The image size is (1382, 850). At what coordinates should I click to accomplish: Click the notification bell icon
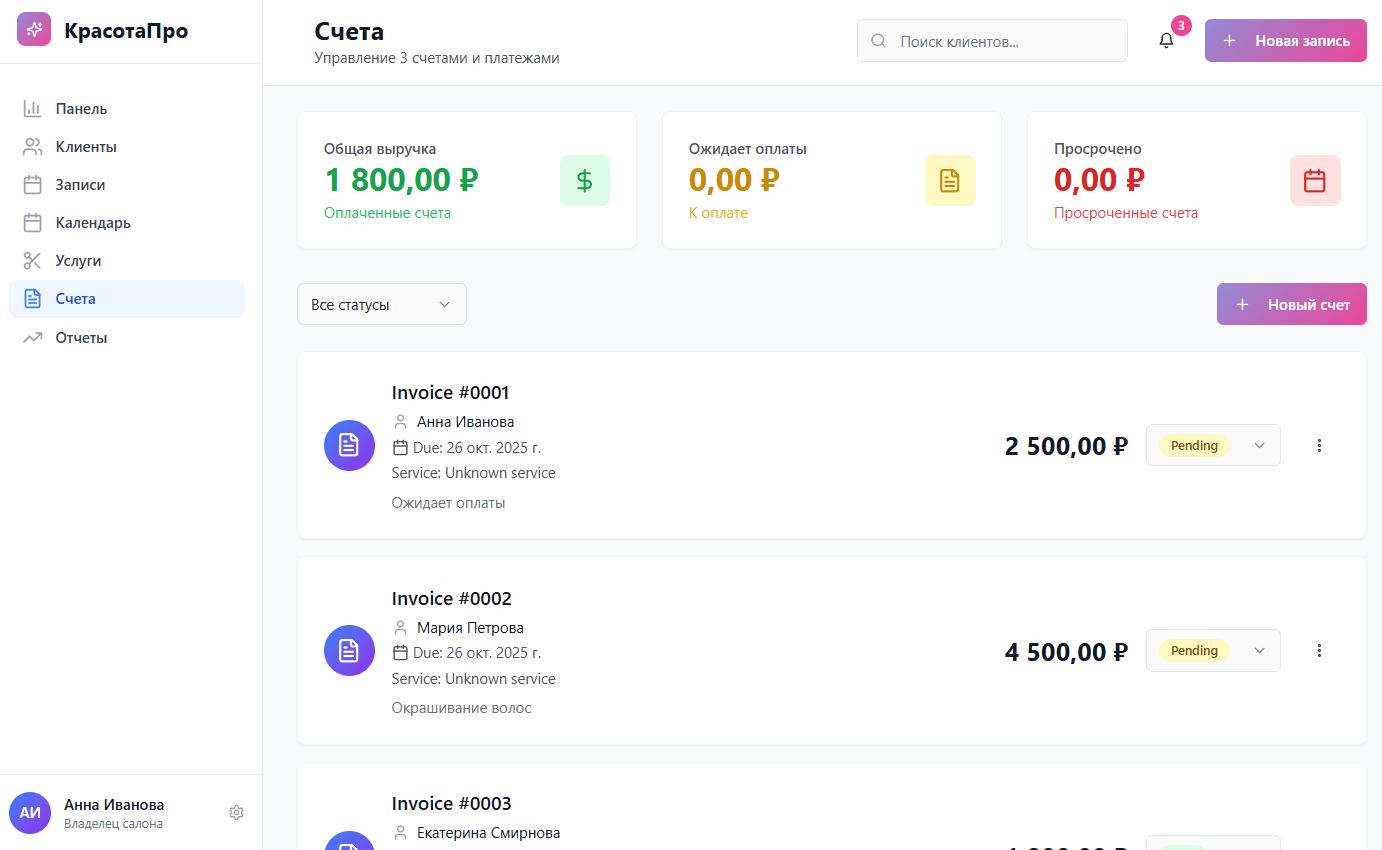(x=1166, y=41)
